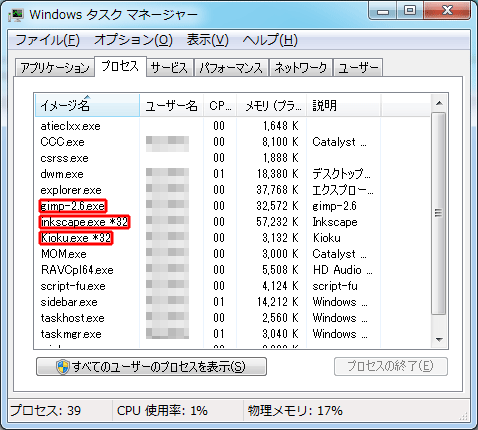478x430 pixels.
Task: Maximize the Task Manager window
Action: tap(410, 11)
